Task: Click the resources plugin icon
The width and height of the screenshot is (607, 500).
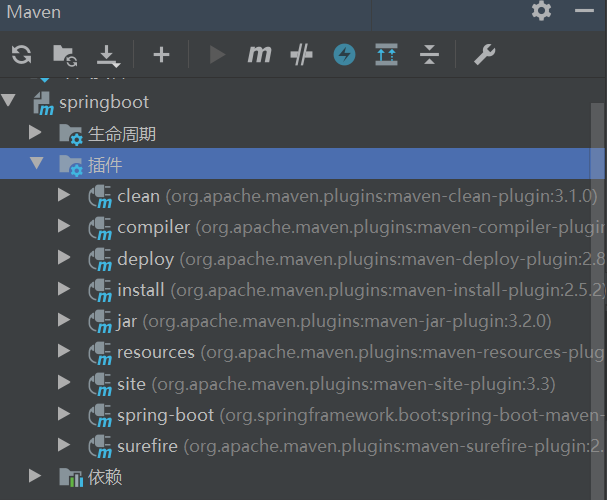Action: (100, 353)
